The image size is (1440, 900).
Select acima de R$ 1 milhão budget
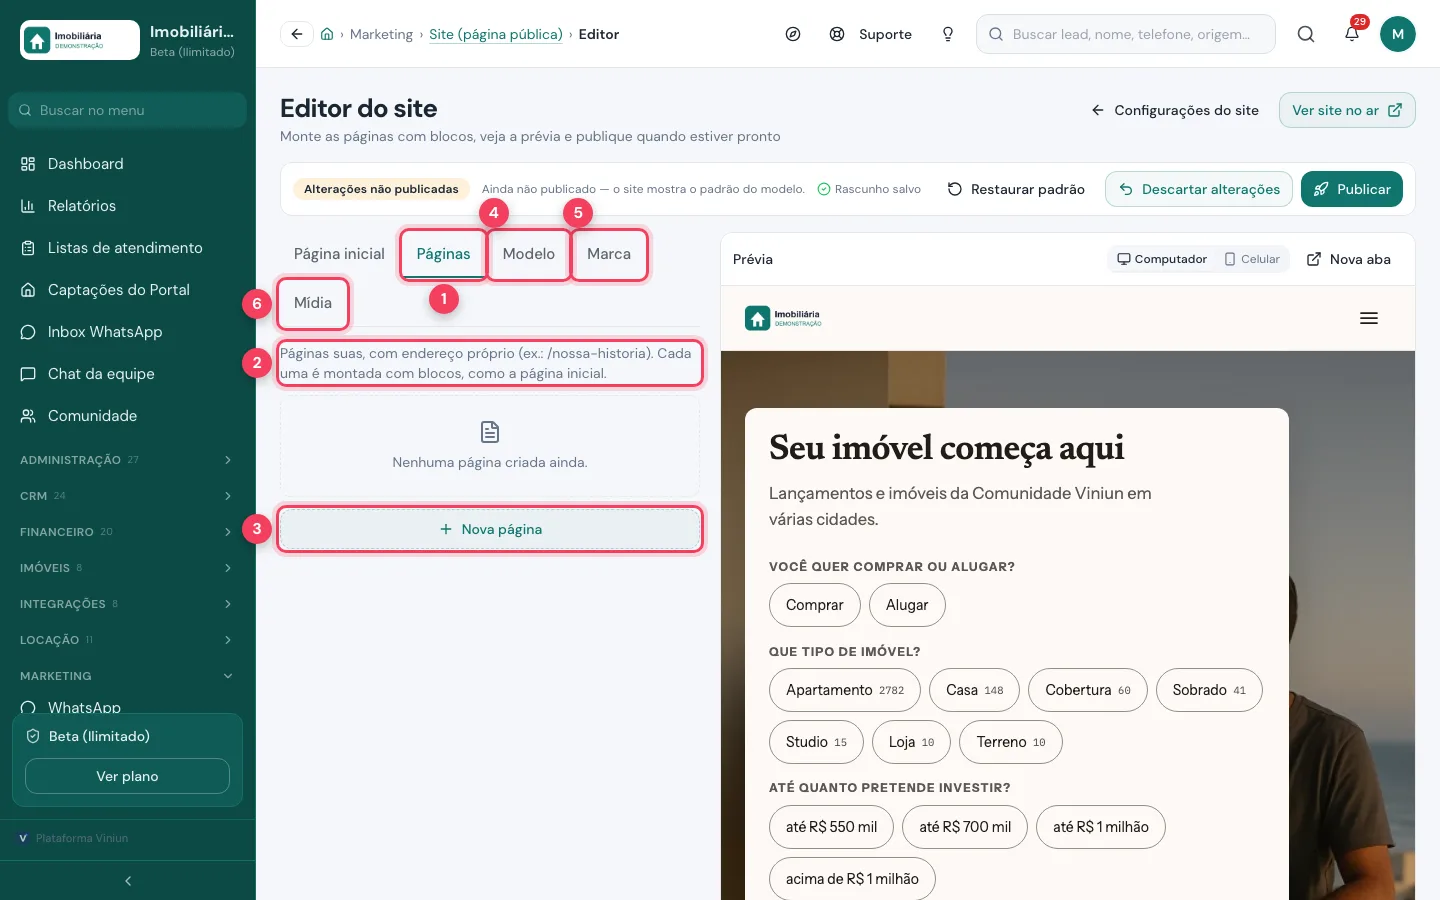852,879
